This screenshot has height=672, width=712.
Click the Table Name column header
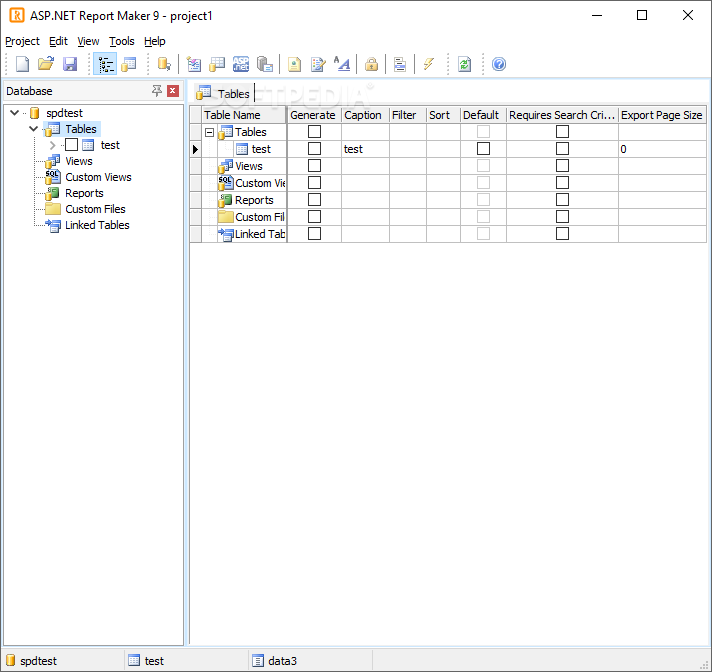(x=244, y=115)
